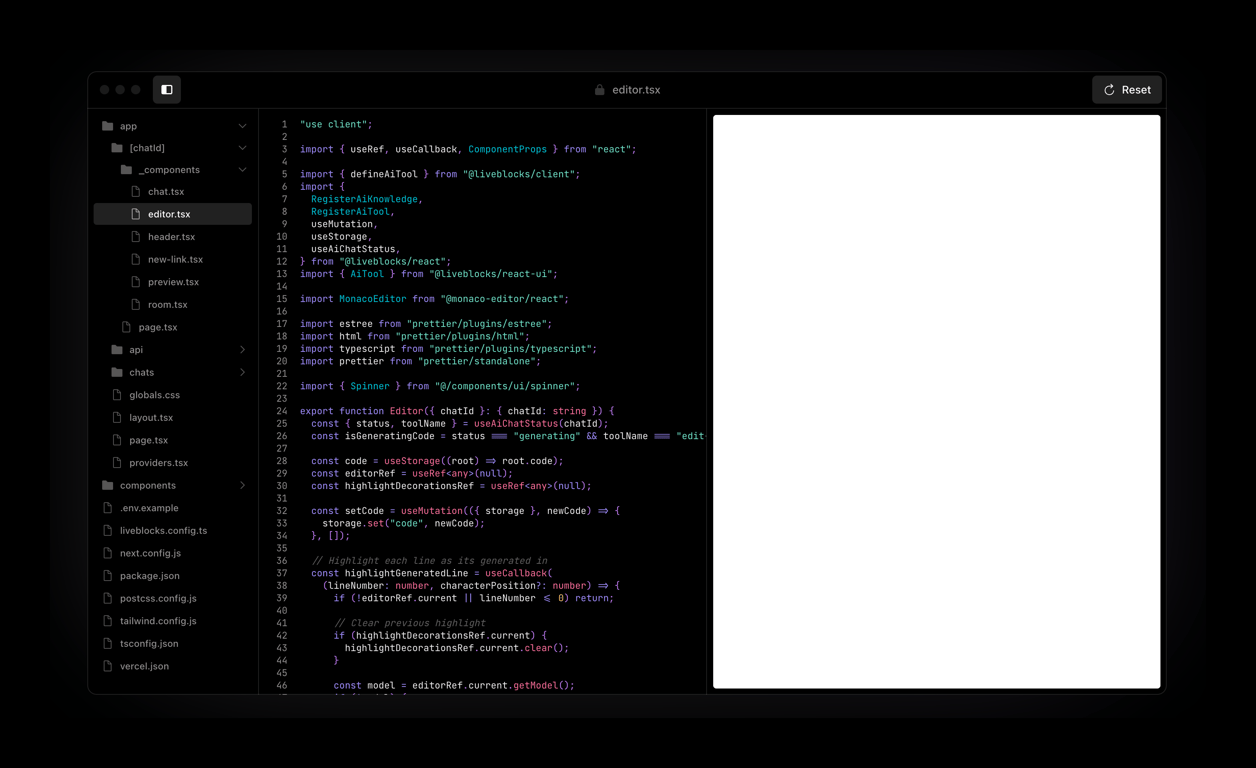
Task: Click file icon next to header.tsx
Action: [x=136, y=237]
